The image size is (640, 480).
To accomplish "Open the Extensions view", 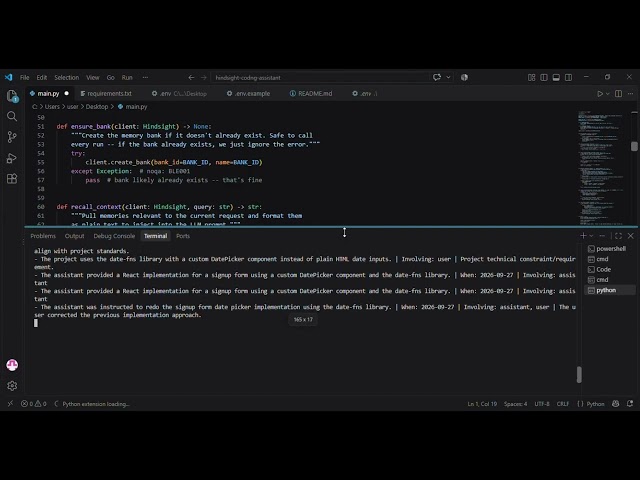I will click(x=12, y=179).
